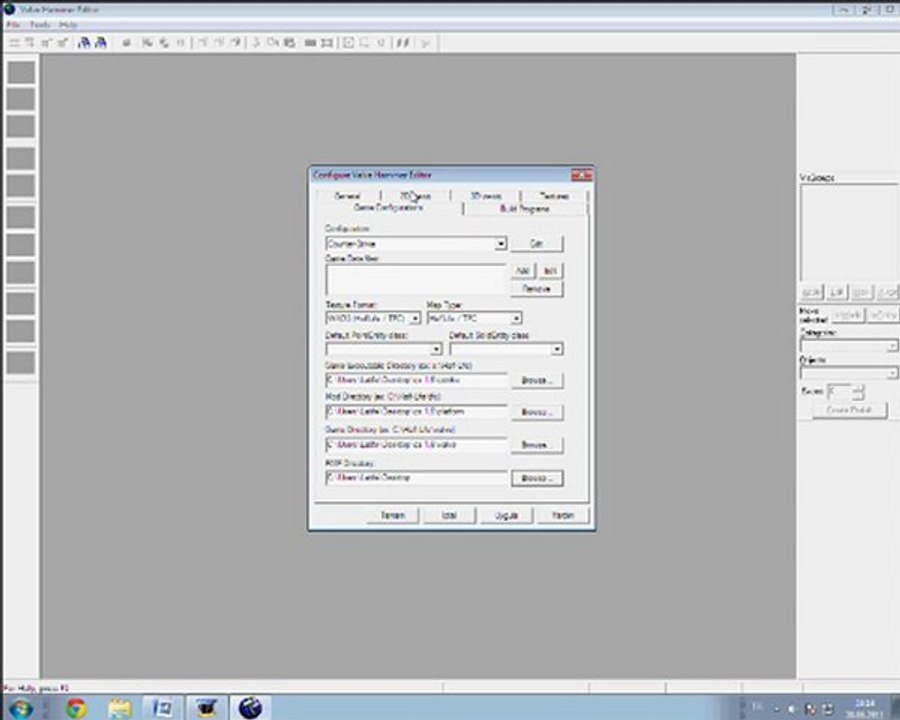Viewport: 900px width, 720px height.
Task: Browse for the RMF Directory
Action: point(537,478)
